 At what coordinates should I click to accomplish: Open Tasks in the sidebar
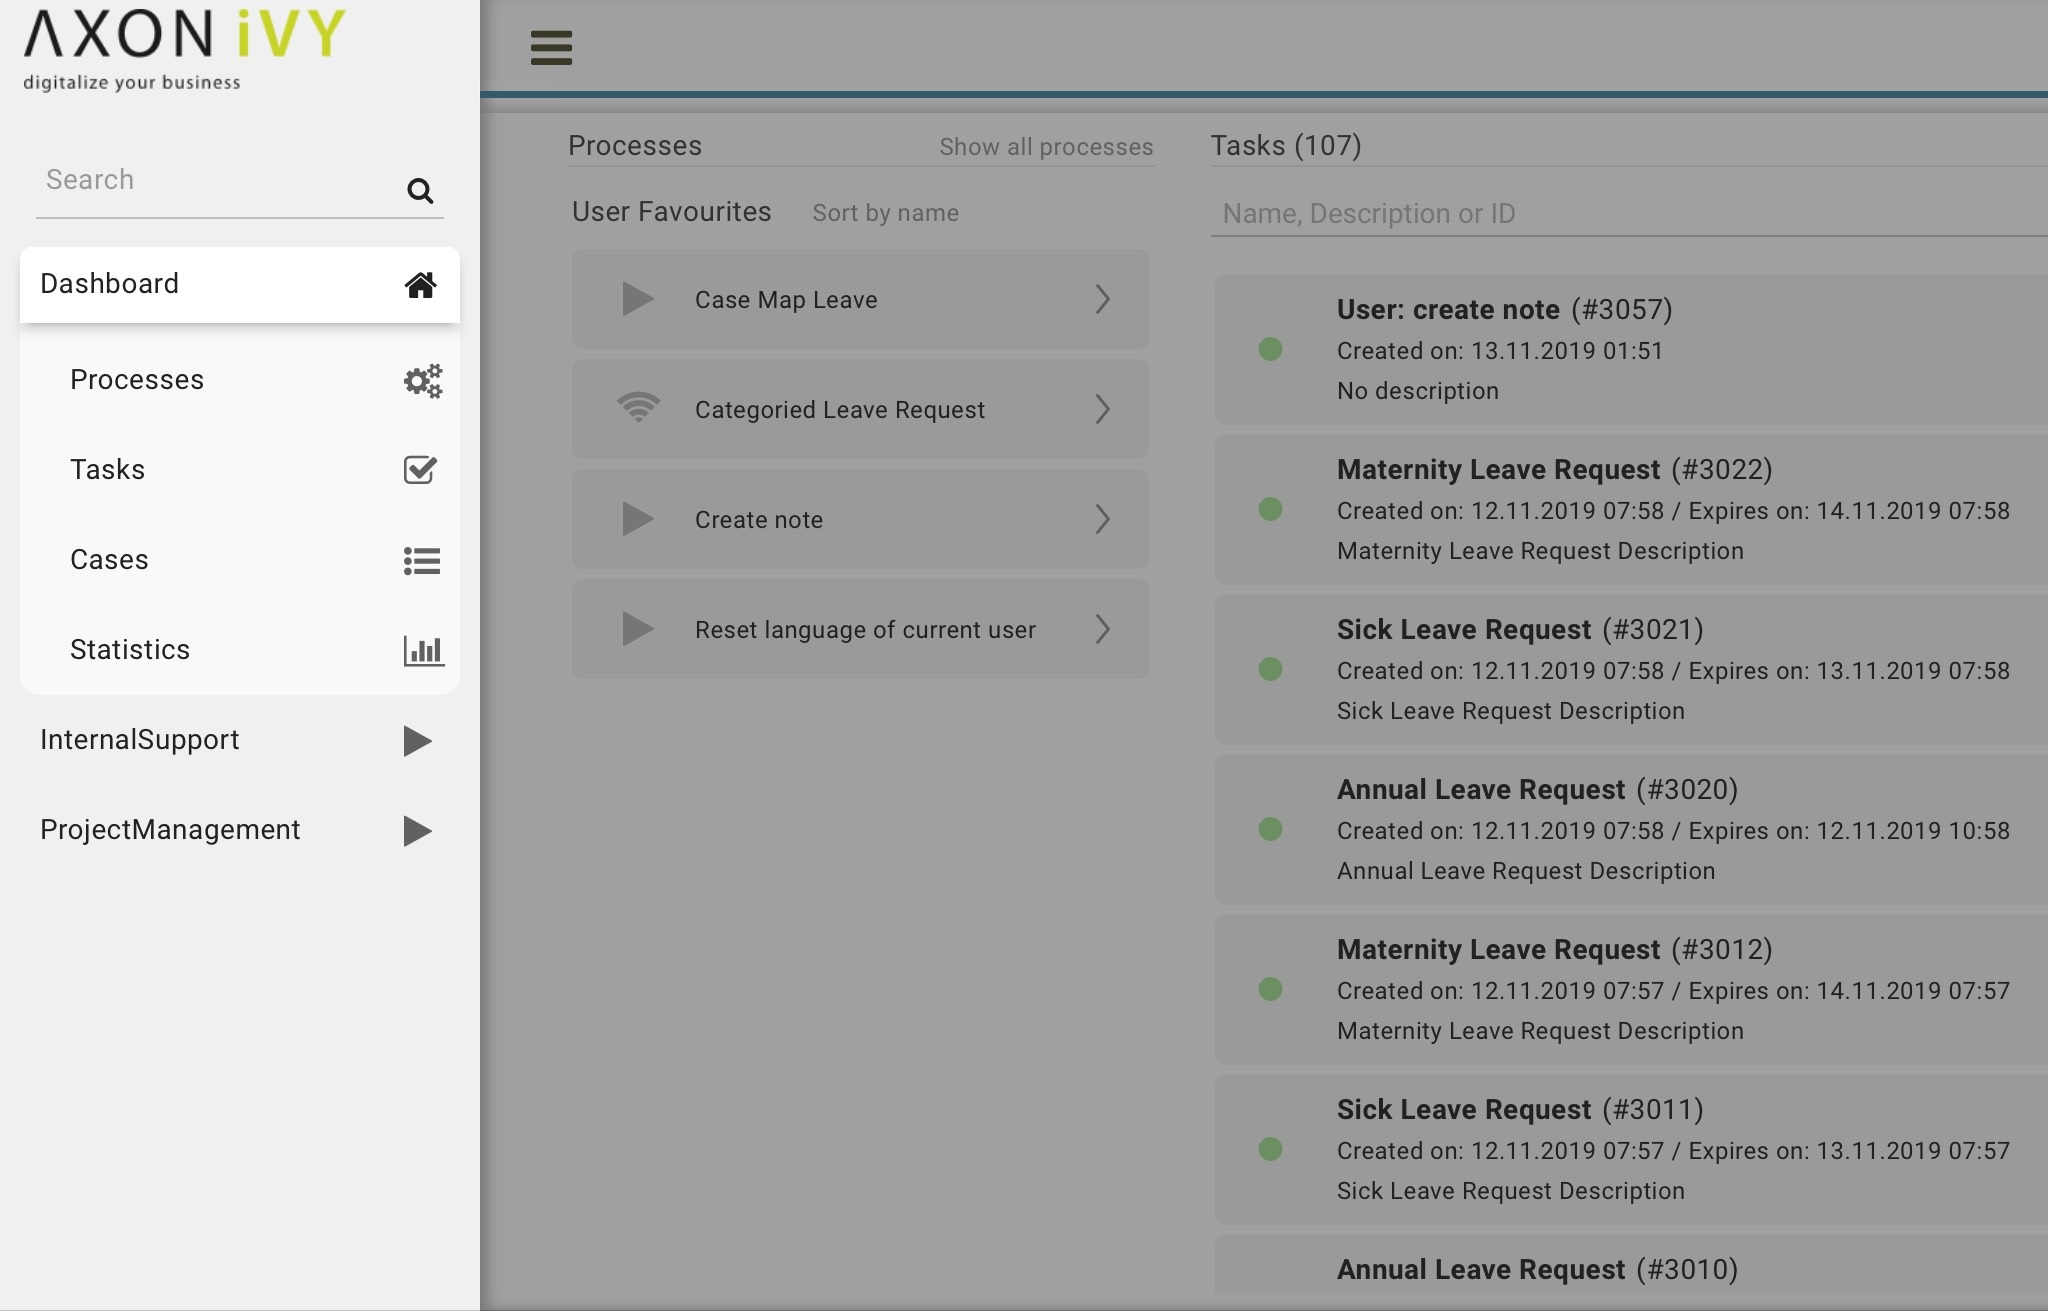point(240,470)
